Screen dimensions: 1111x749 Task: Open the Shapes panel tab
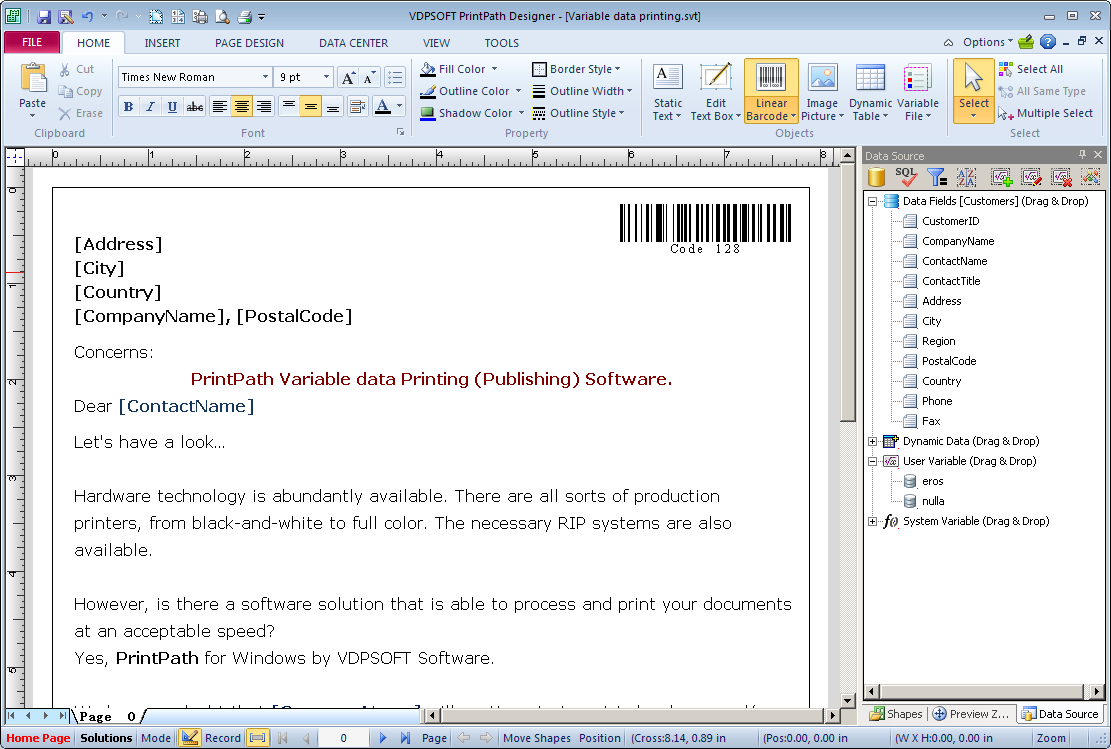(897, 714)
